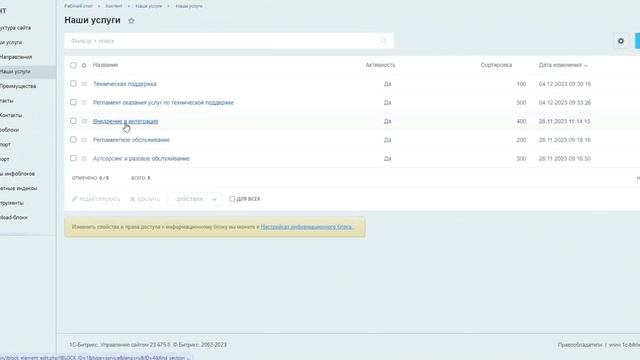Viewport: 640px width, 360px height.
Task: Open the Действия dropdown
Action: [194, 199]
